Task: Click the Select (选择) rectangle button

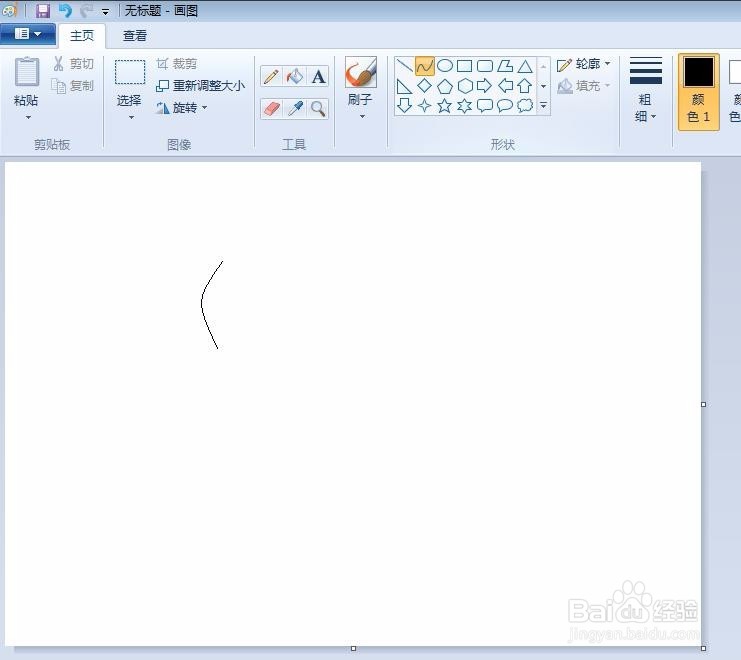Action: pyautogui.click(x=130, y=72)
